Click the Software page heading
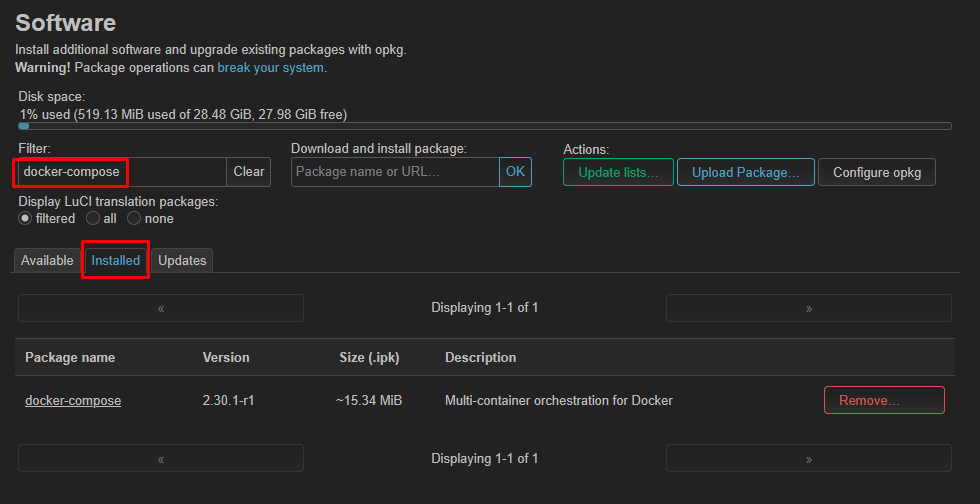This screenshot has width=980, height=504. [66, 23]
